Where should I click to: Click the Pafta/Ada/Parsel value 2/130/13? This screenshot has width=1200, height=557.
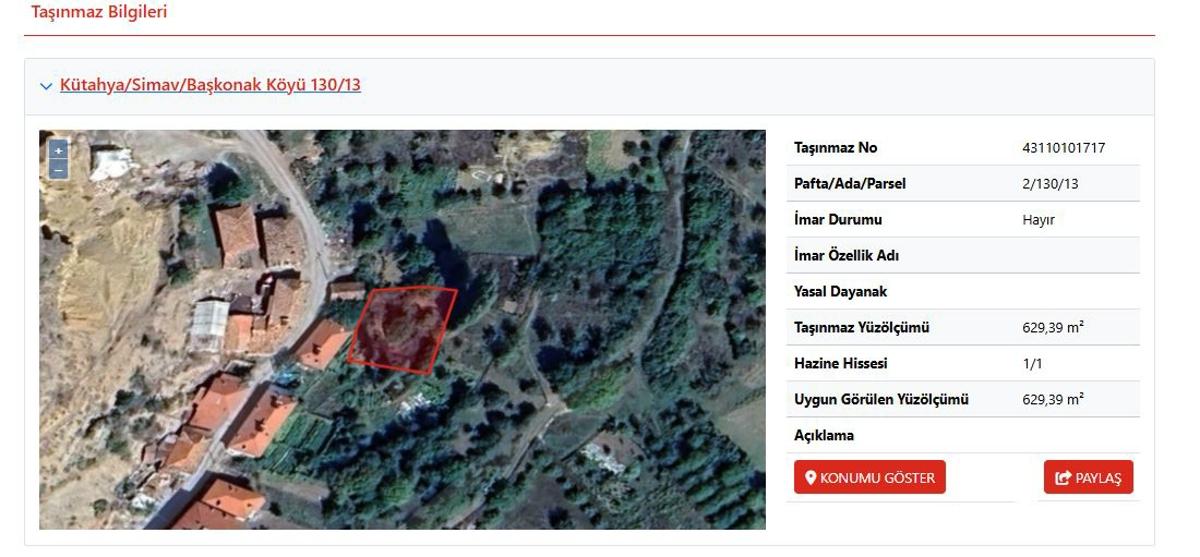click(1050, 183)
